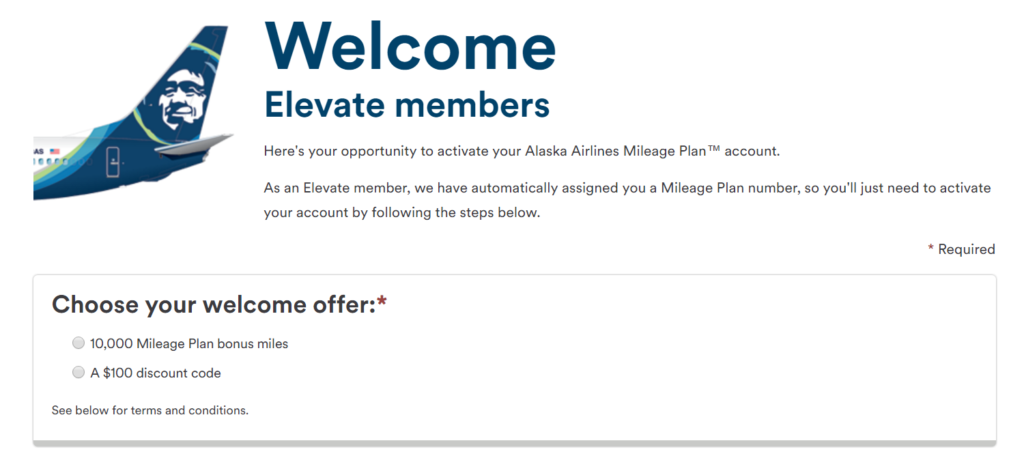This screenshot has height=456, width=1024.
Task: Click the aircraft rear door in the plane image
Action: (113, 163)
